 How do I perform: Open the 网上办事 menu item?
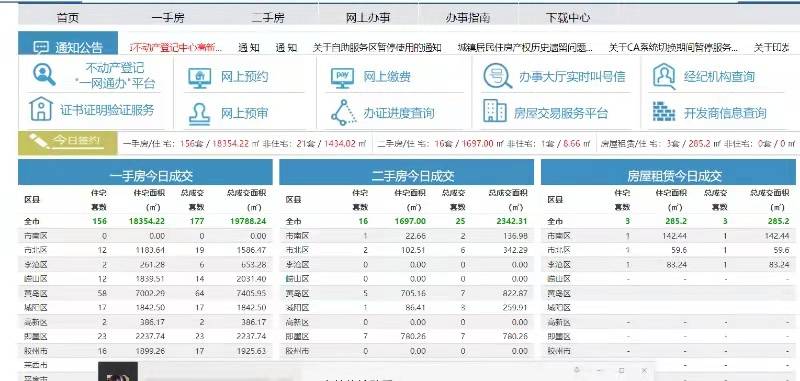tap(368, 18)
